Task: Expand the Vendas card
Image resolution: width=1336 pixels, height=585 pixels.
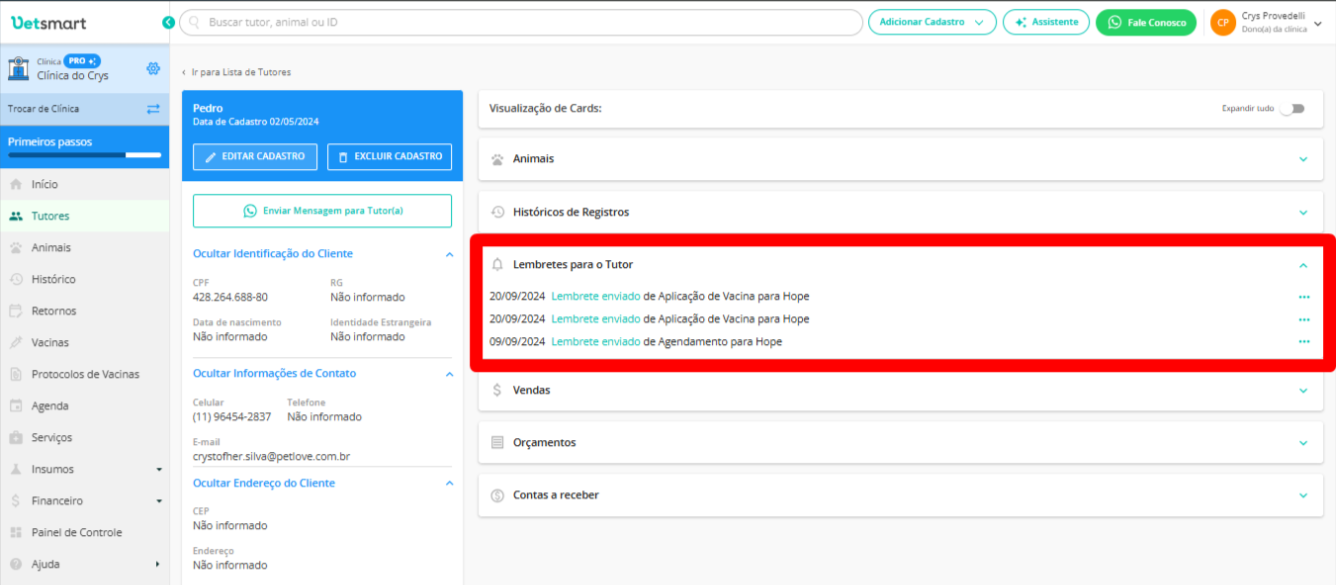Action: [x=1302, y=390]
